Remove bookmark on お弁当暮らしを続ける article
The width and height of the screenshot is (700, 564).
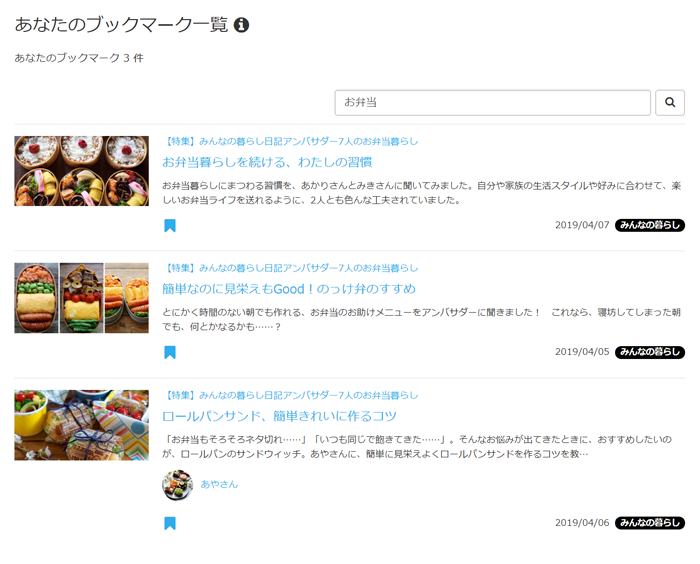[170, 226]
